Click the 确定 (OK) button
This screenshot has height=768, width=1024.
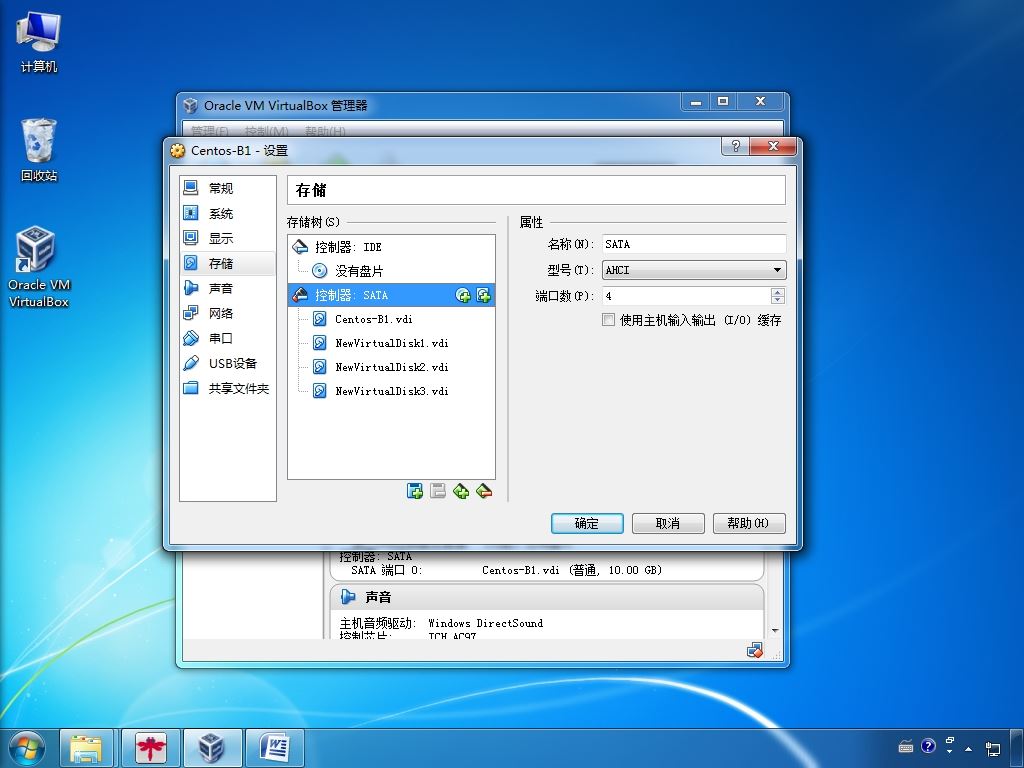tap(587, 523)
